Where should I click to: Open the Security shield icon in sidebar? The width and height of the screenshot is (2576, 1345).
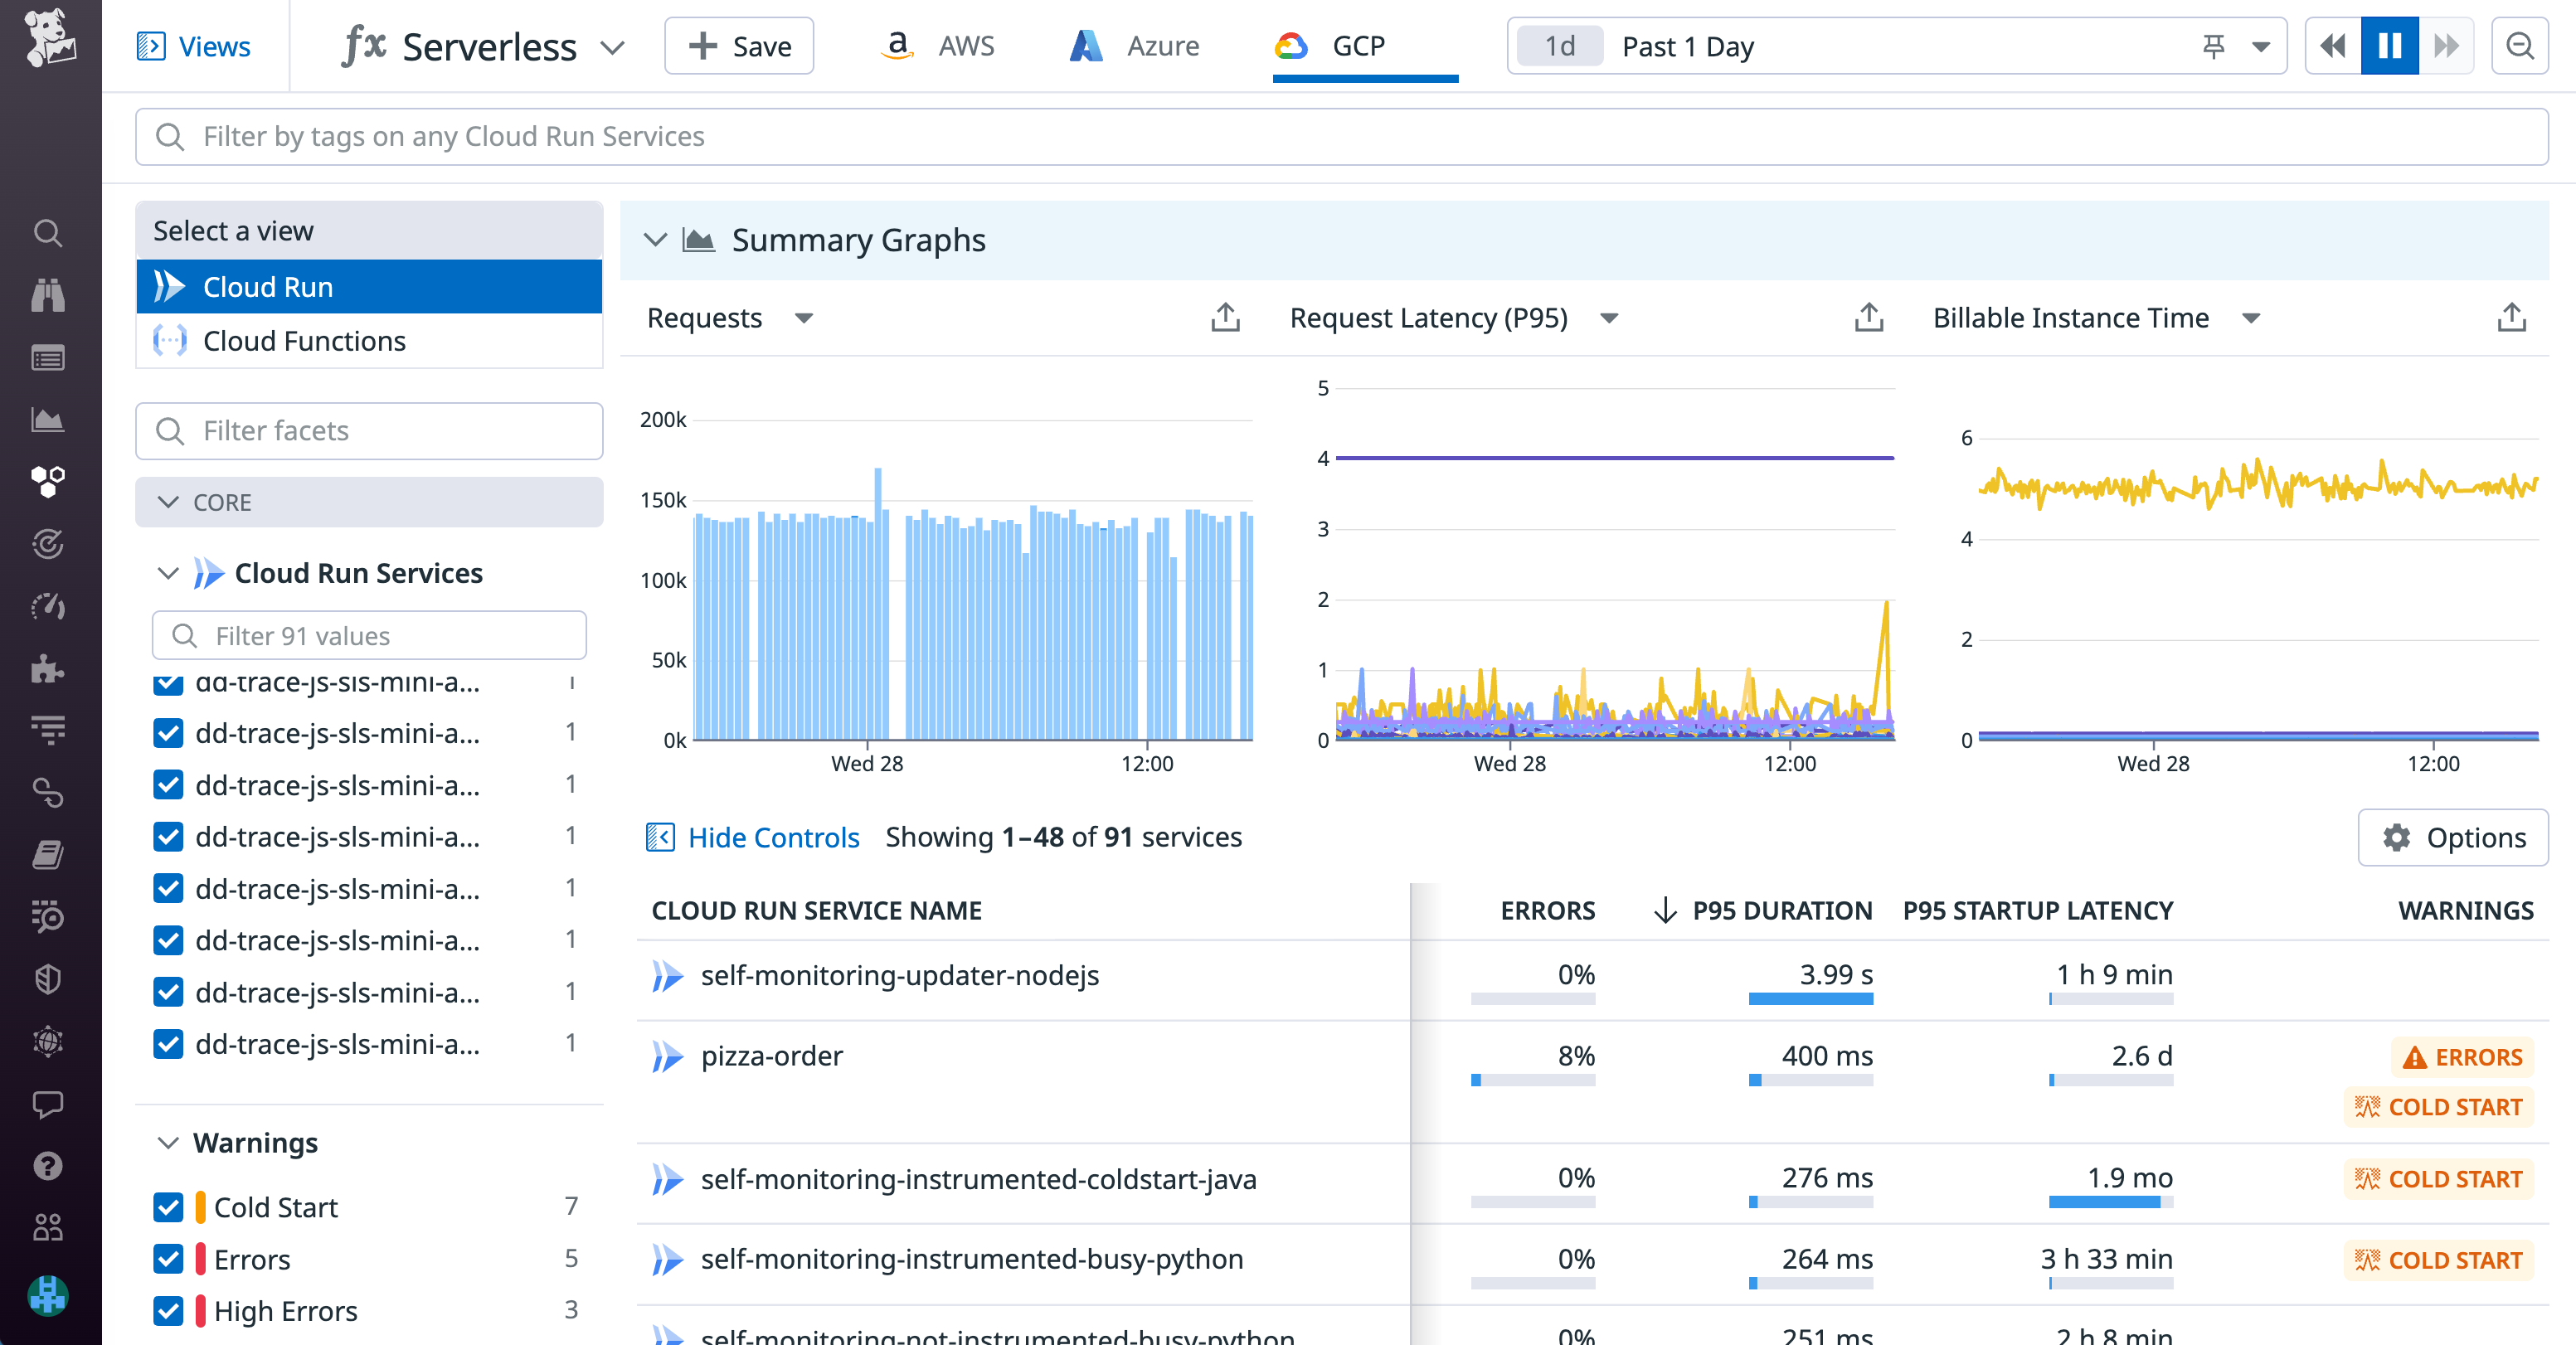[x=48, y=979]
